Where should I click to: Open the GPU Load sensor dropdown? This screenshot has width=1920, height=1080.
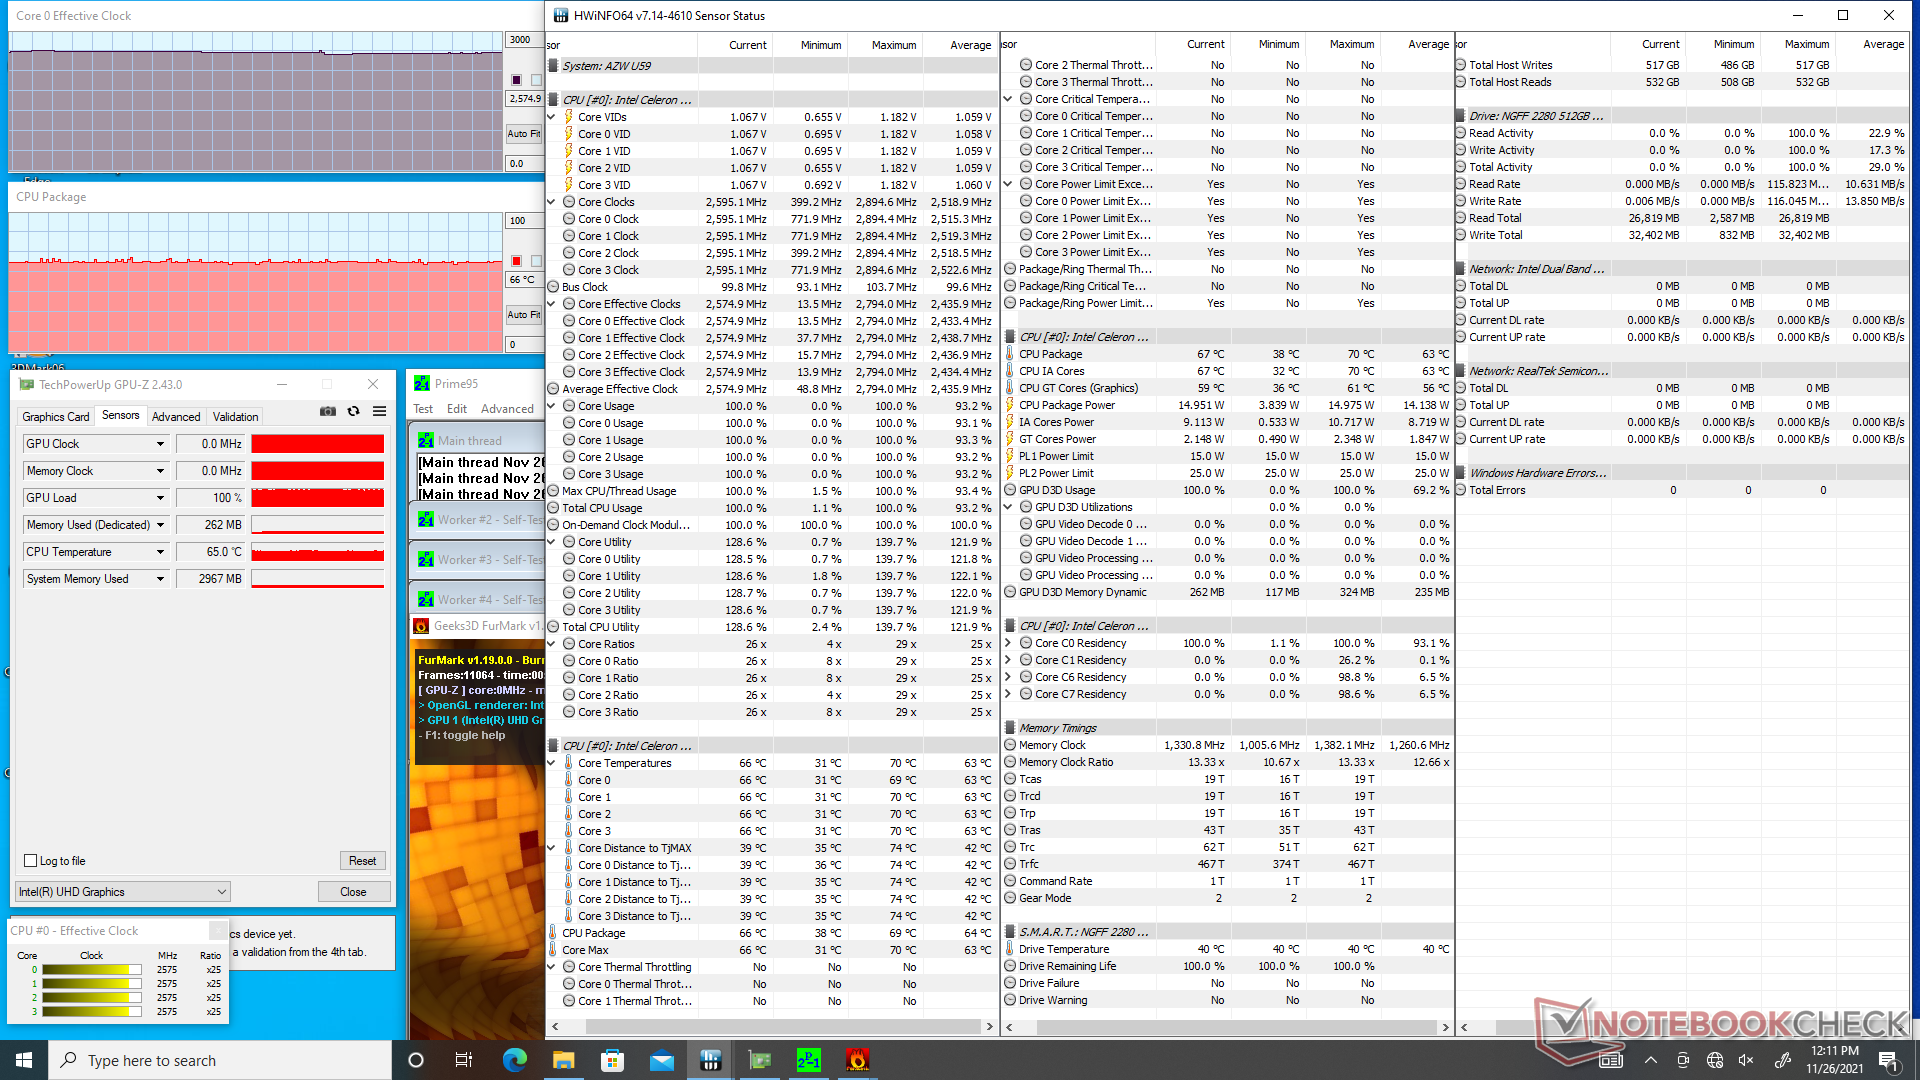(160, 498)
